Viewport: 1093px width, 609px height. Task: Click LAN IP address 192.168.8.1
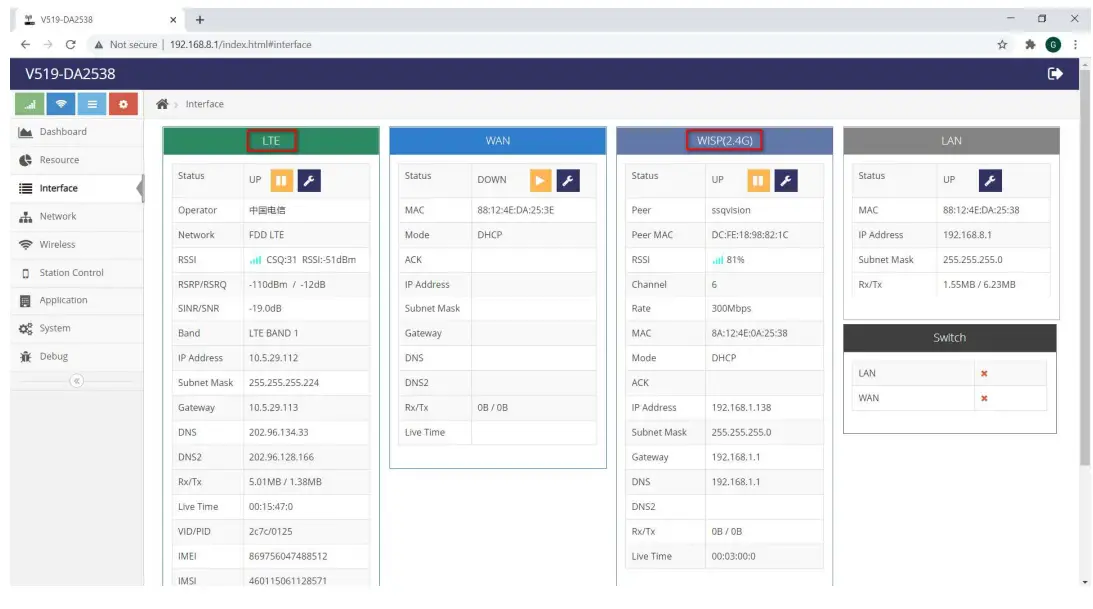pos(967,236)
